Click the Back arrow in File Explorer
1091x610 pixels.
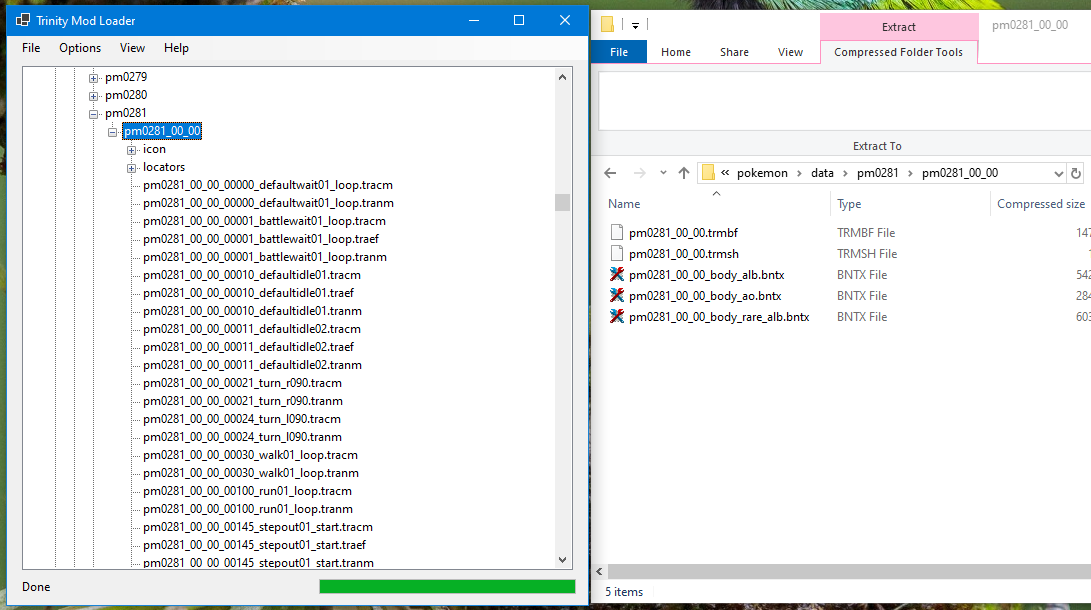coord(610,173)
